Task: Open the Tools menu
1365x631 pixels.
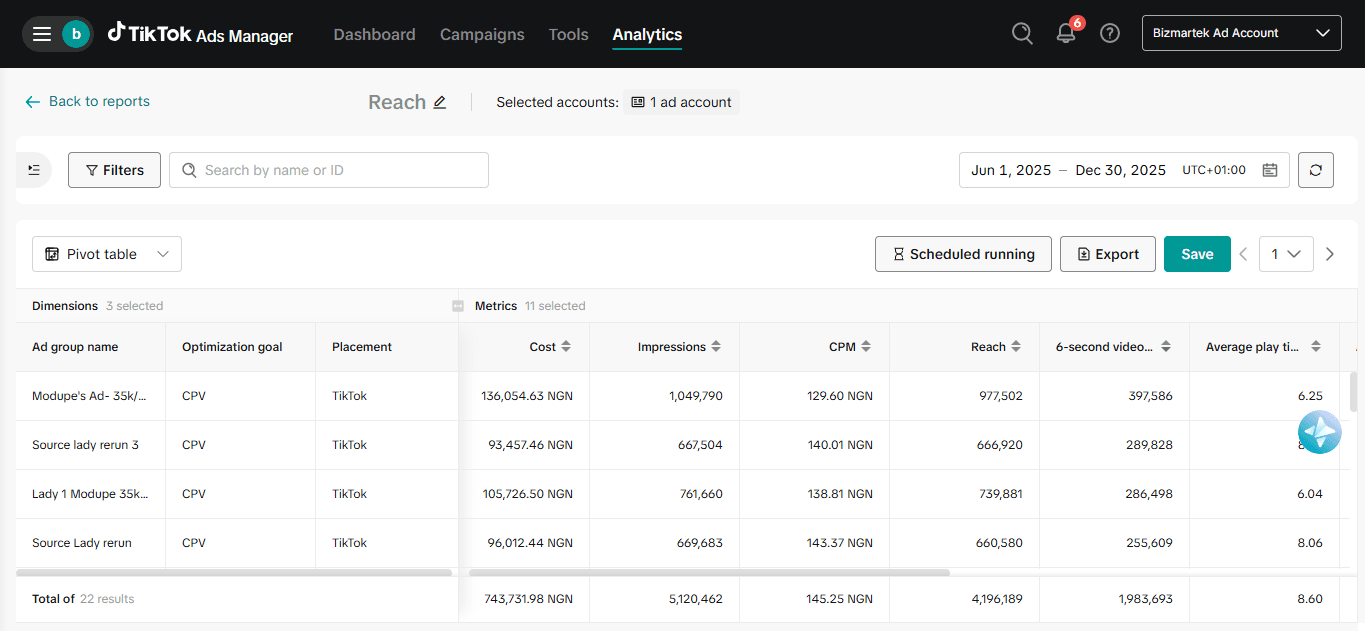Action: (x=568, y=34)
